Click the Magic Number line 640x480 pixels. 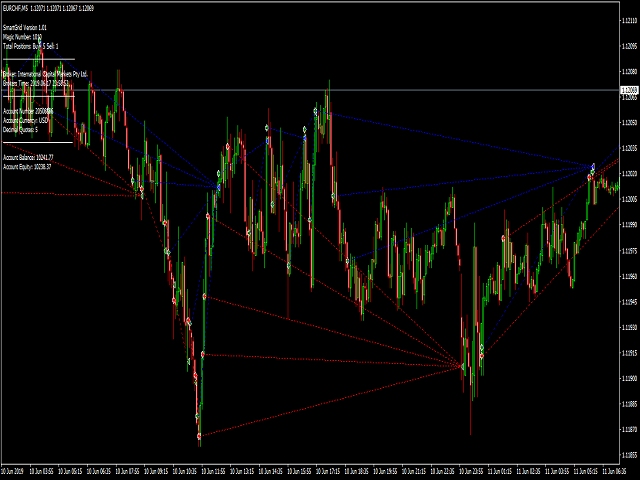(22, 37)
